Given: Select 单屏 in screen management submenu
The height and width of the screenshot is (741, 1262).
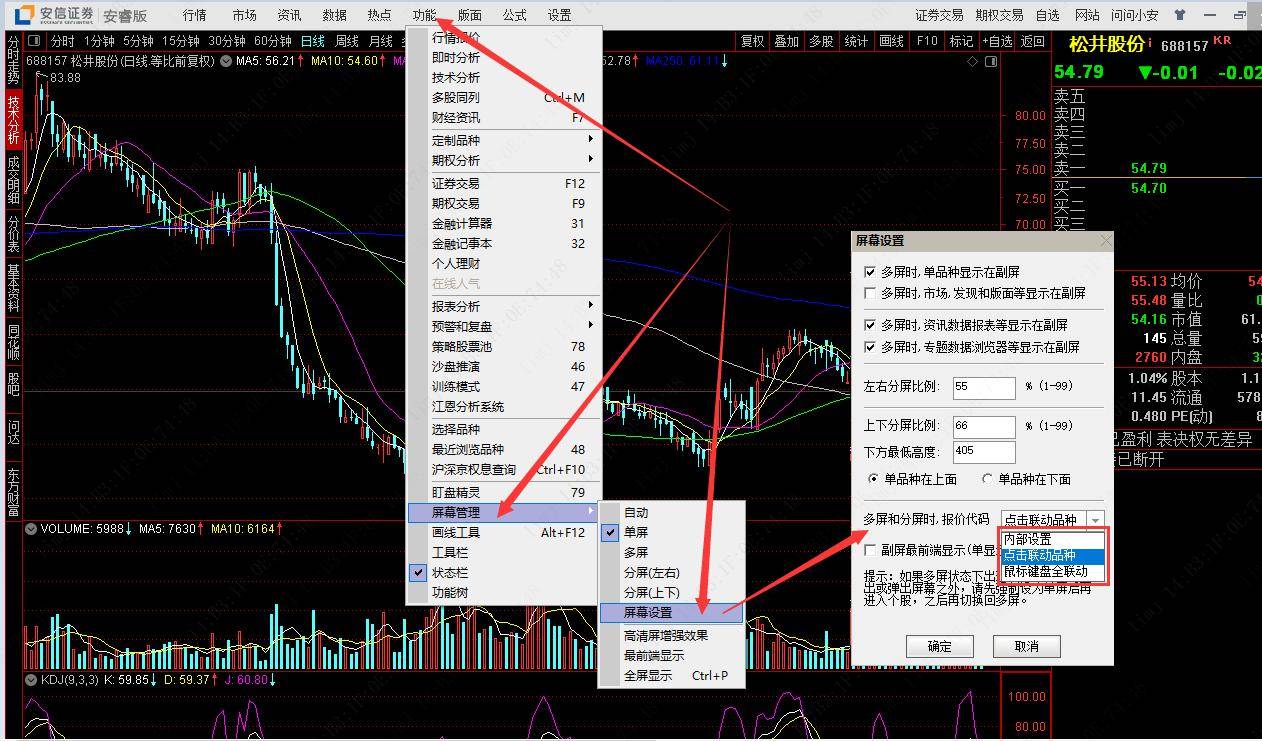Looking at the screenshot, I should 673,532.
